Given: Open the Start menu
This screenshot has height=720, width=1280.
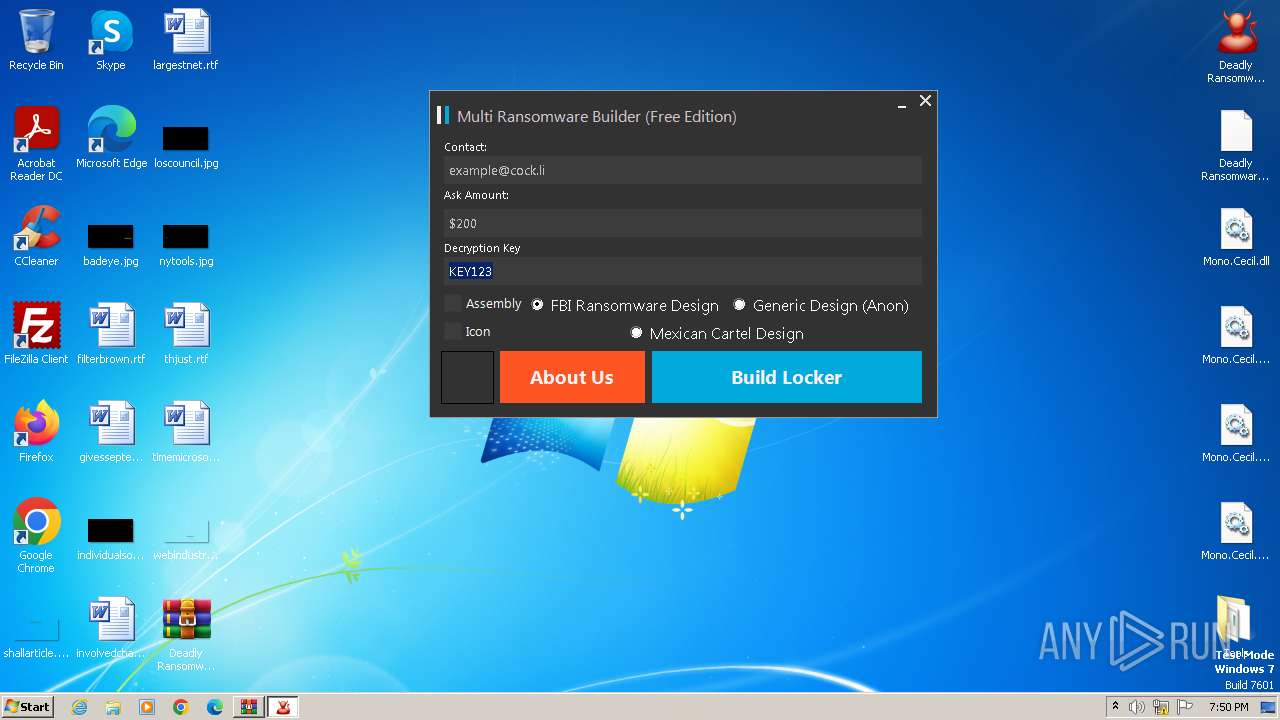Looking at the screenshot, I should click(x=27, y=706).
